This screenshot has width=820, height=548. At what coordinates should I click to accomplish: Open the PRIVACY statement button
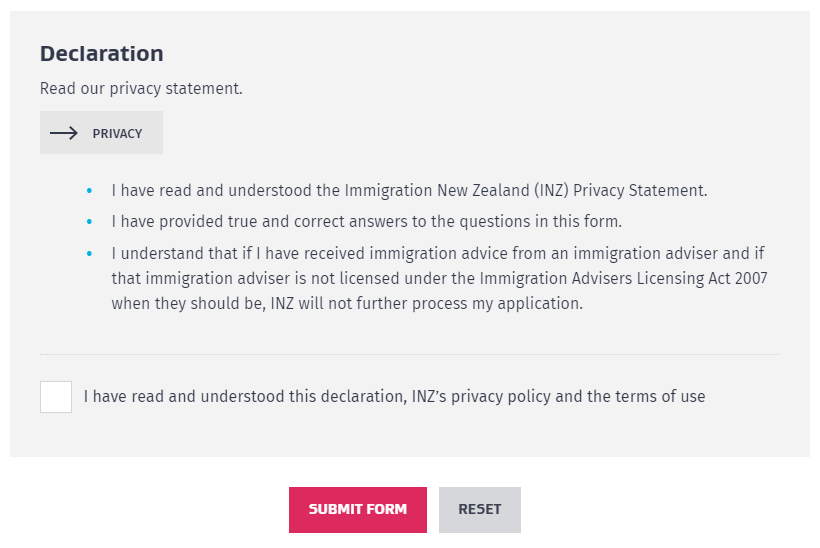pos(101,133)
